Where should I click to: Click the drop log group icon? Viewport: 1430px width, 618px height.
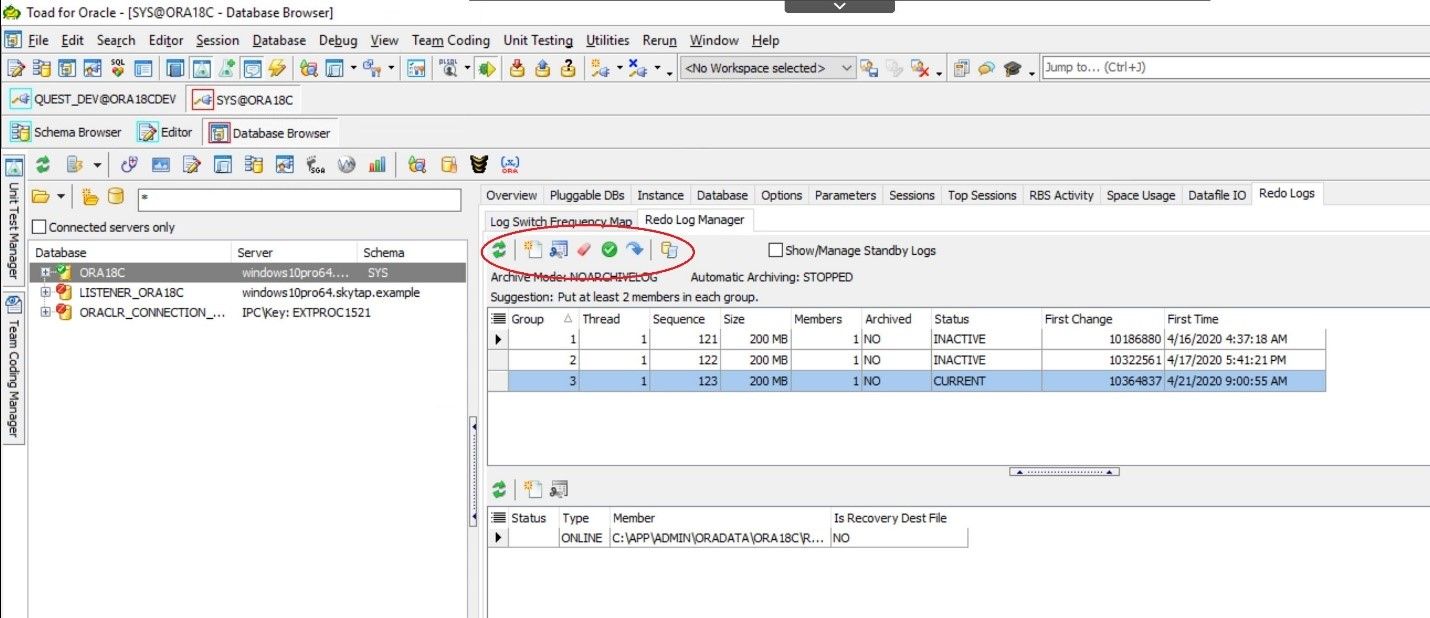[559, 250]
